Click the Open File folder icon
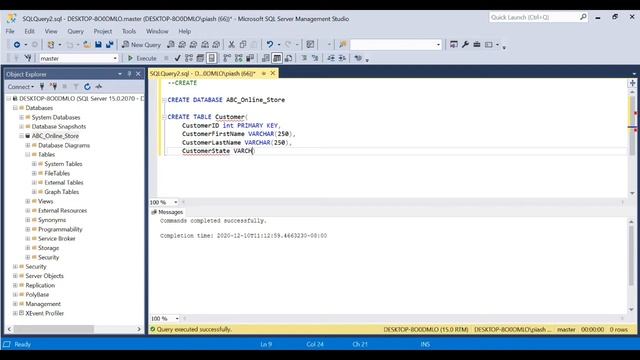 [x=87, y=45]
